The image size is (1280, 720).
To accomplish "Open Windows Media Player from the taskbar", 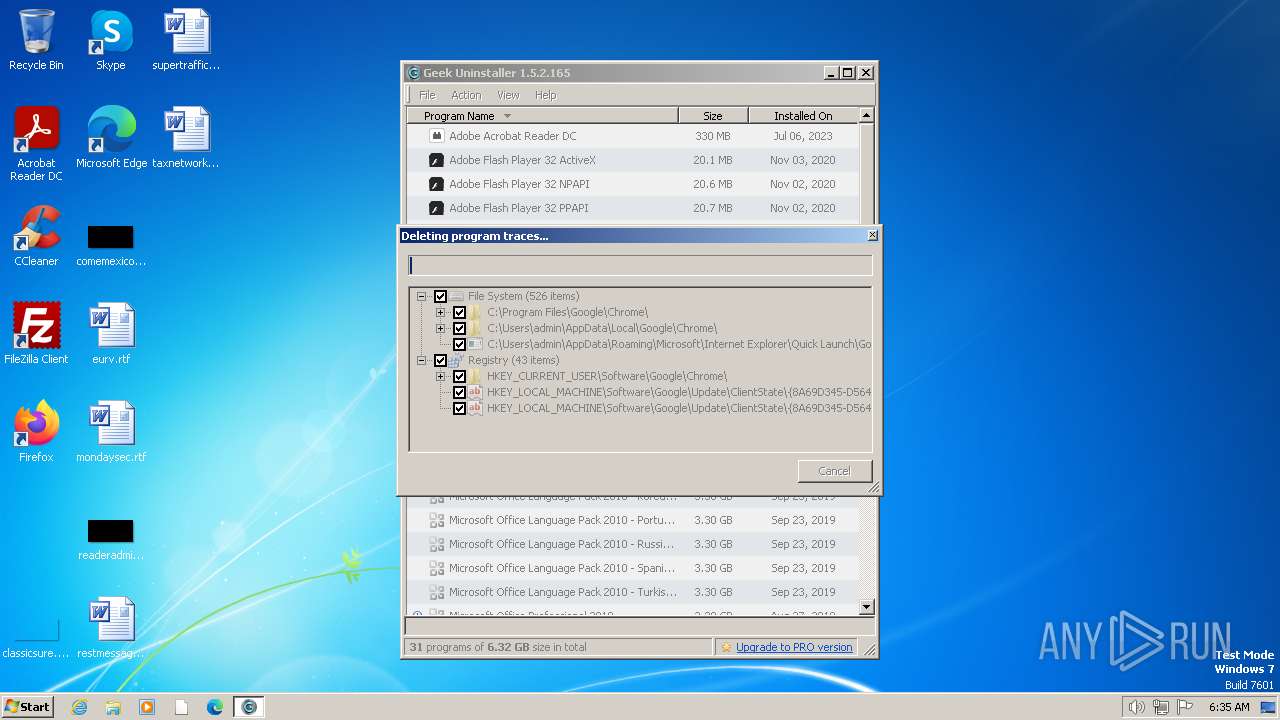I will click(147, 707).
